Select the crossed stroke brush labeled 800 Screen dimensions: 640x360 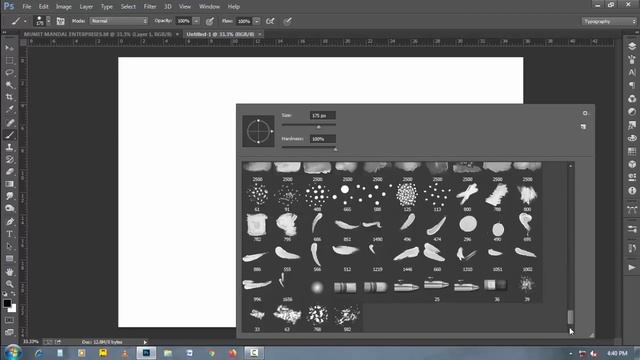coord(467,194)
